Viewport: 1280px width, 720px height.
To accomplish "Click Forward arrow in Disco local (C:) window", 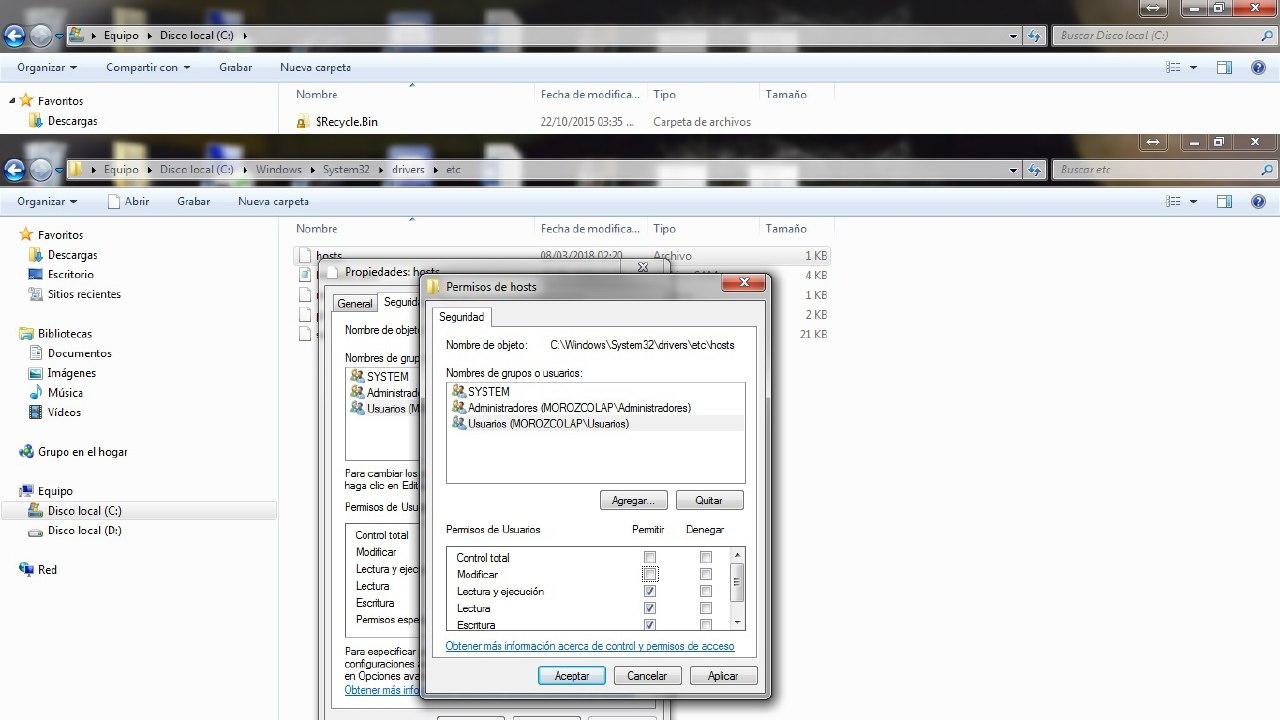I will tap(41, 36).
